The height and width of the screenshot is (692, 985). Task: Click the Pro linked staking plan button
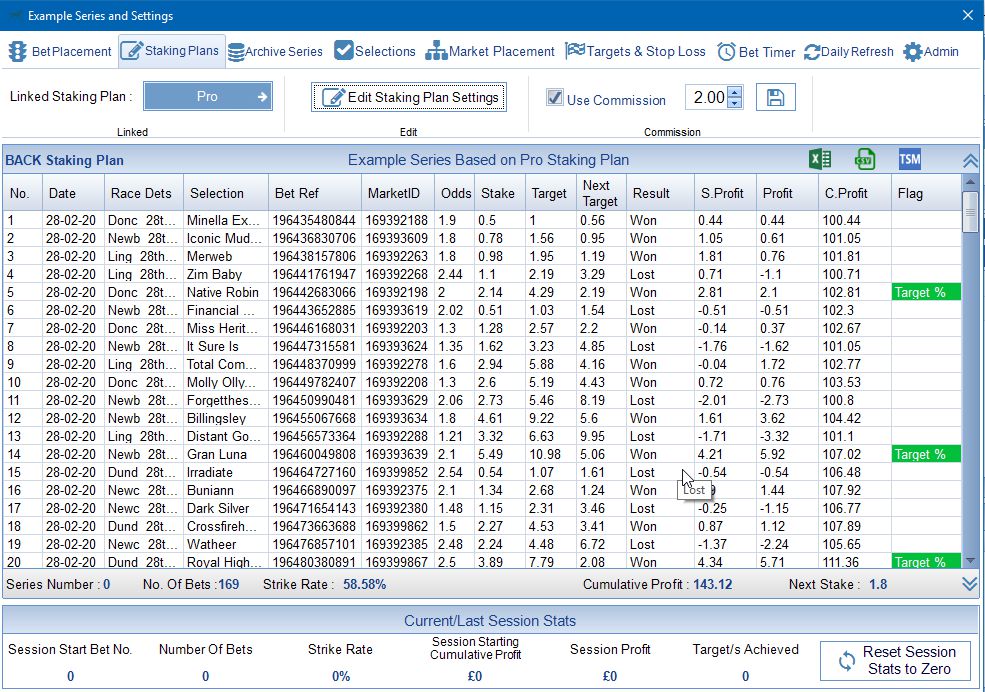click(208, 97)
